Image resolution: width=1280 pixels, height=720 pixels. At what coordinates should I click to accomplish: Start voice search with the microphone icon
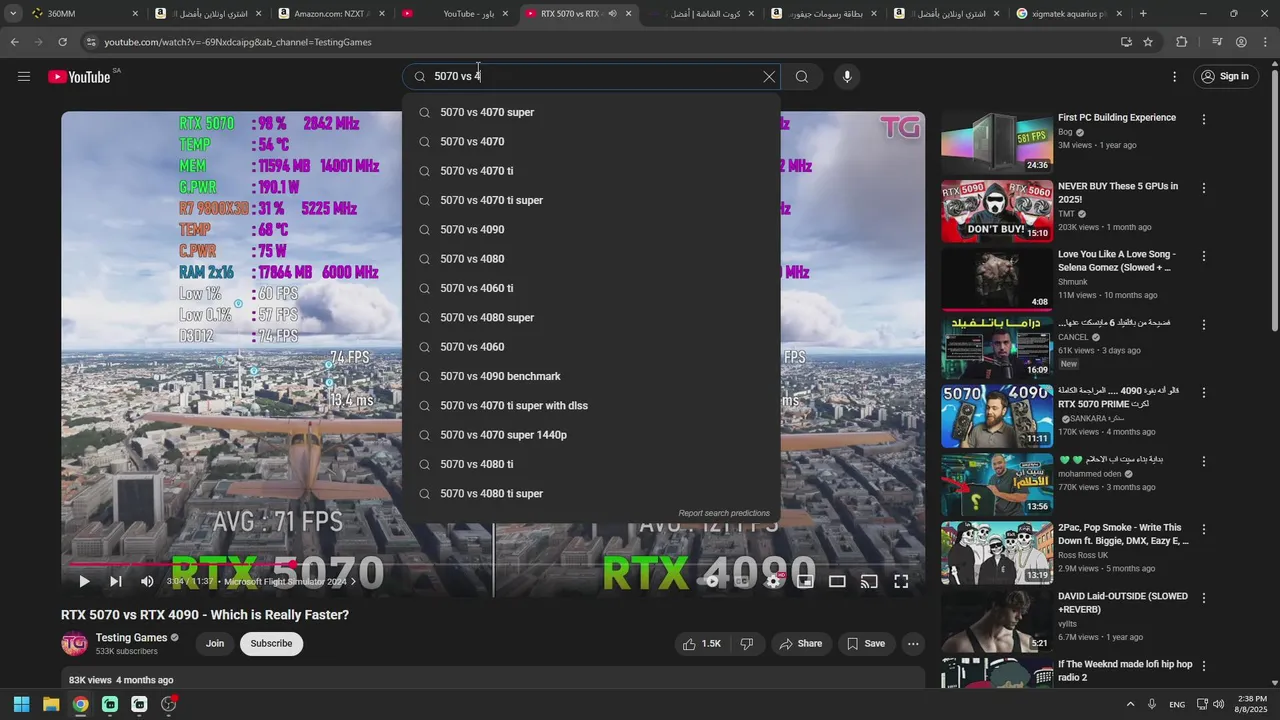point(847,77)
